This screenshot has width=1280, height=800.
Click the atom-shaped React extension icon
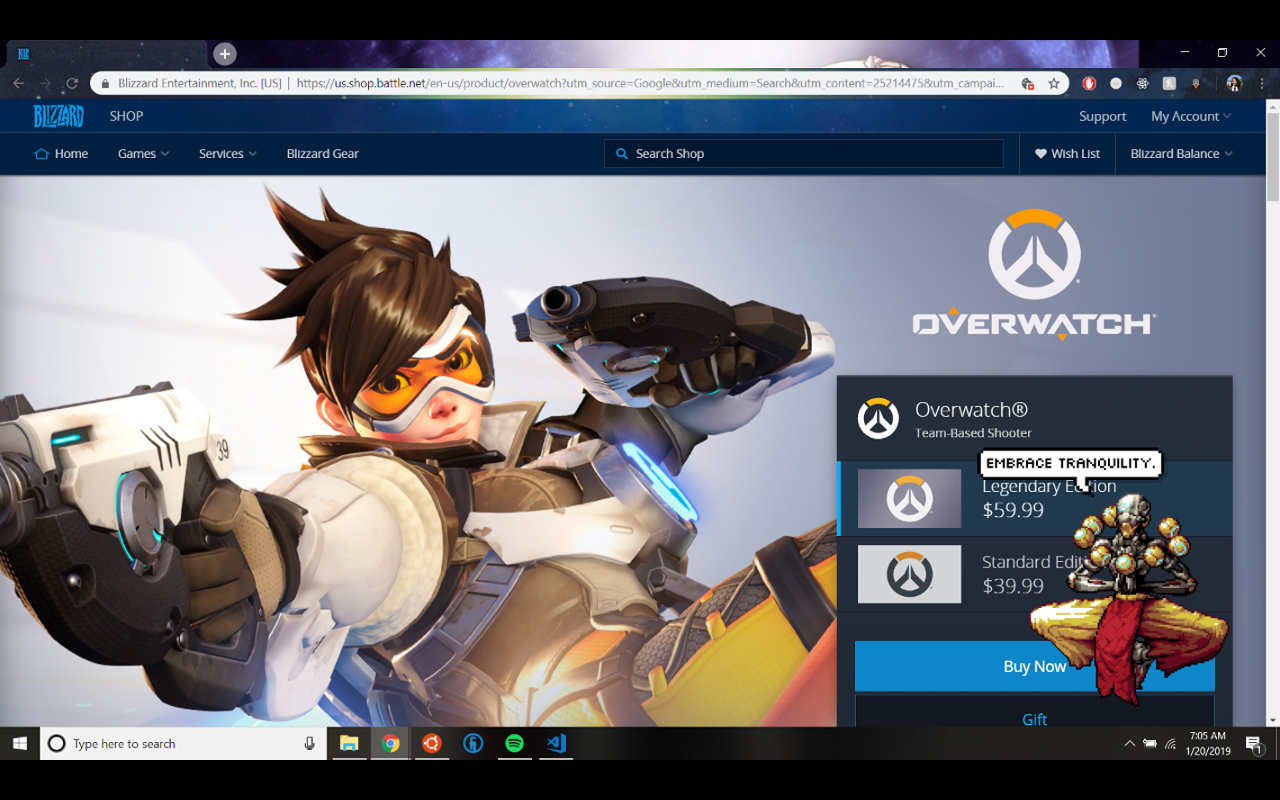coord(1143,84)
